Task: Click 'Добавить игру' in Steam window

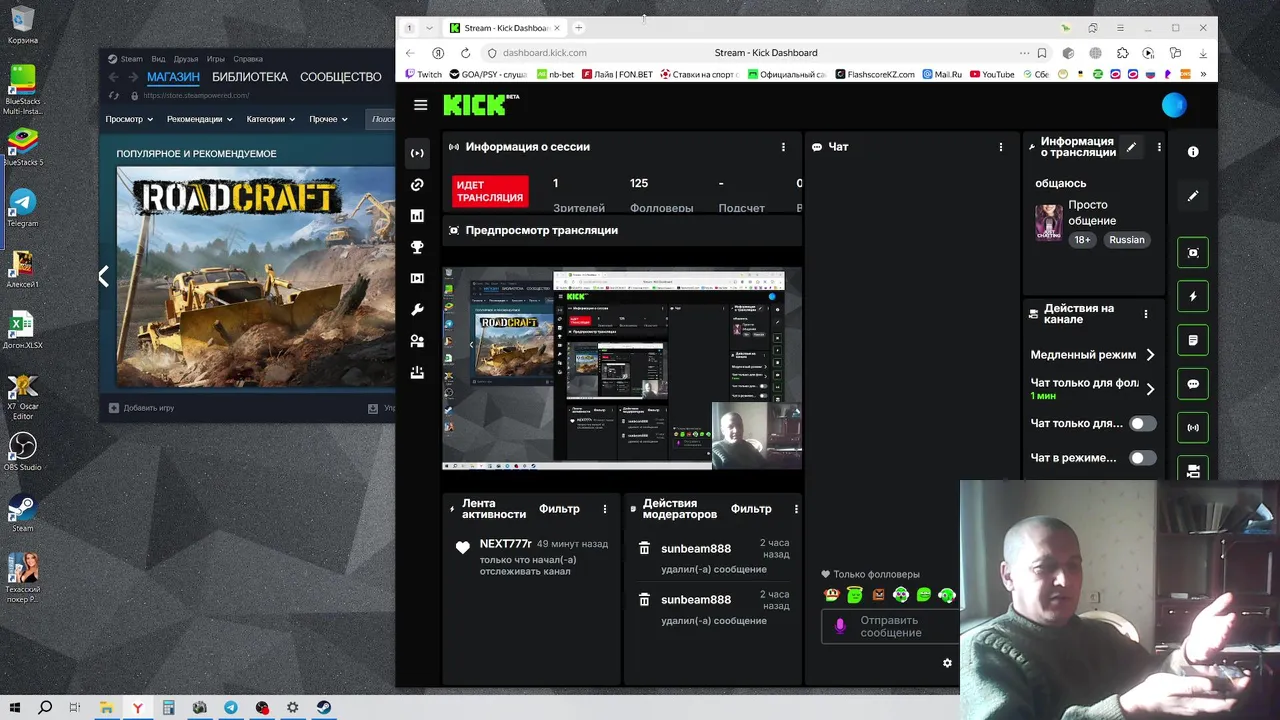Action: coord(141,408)
